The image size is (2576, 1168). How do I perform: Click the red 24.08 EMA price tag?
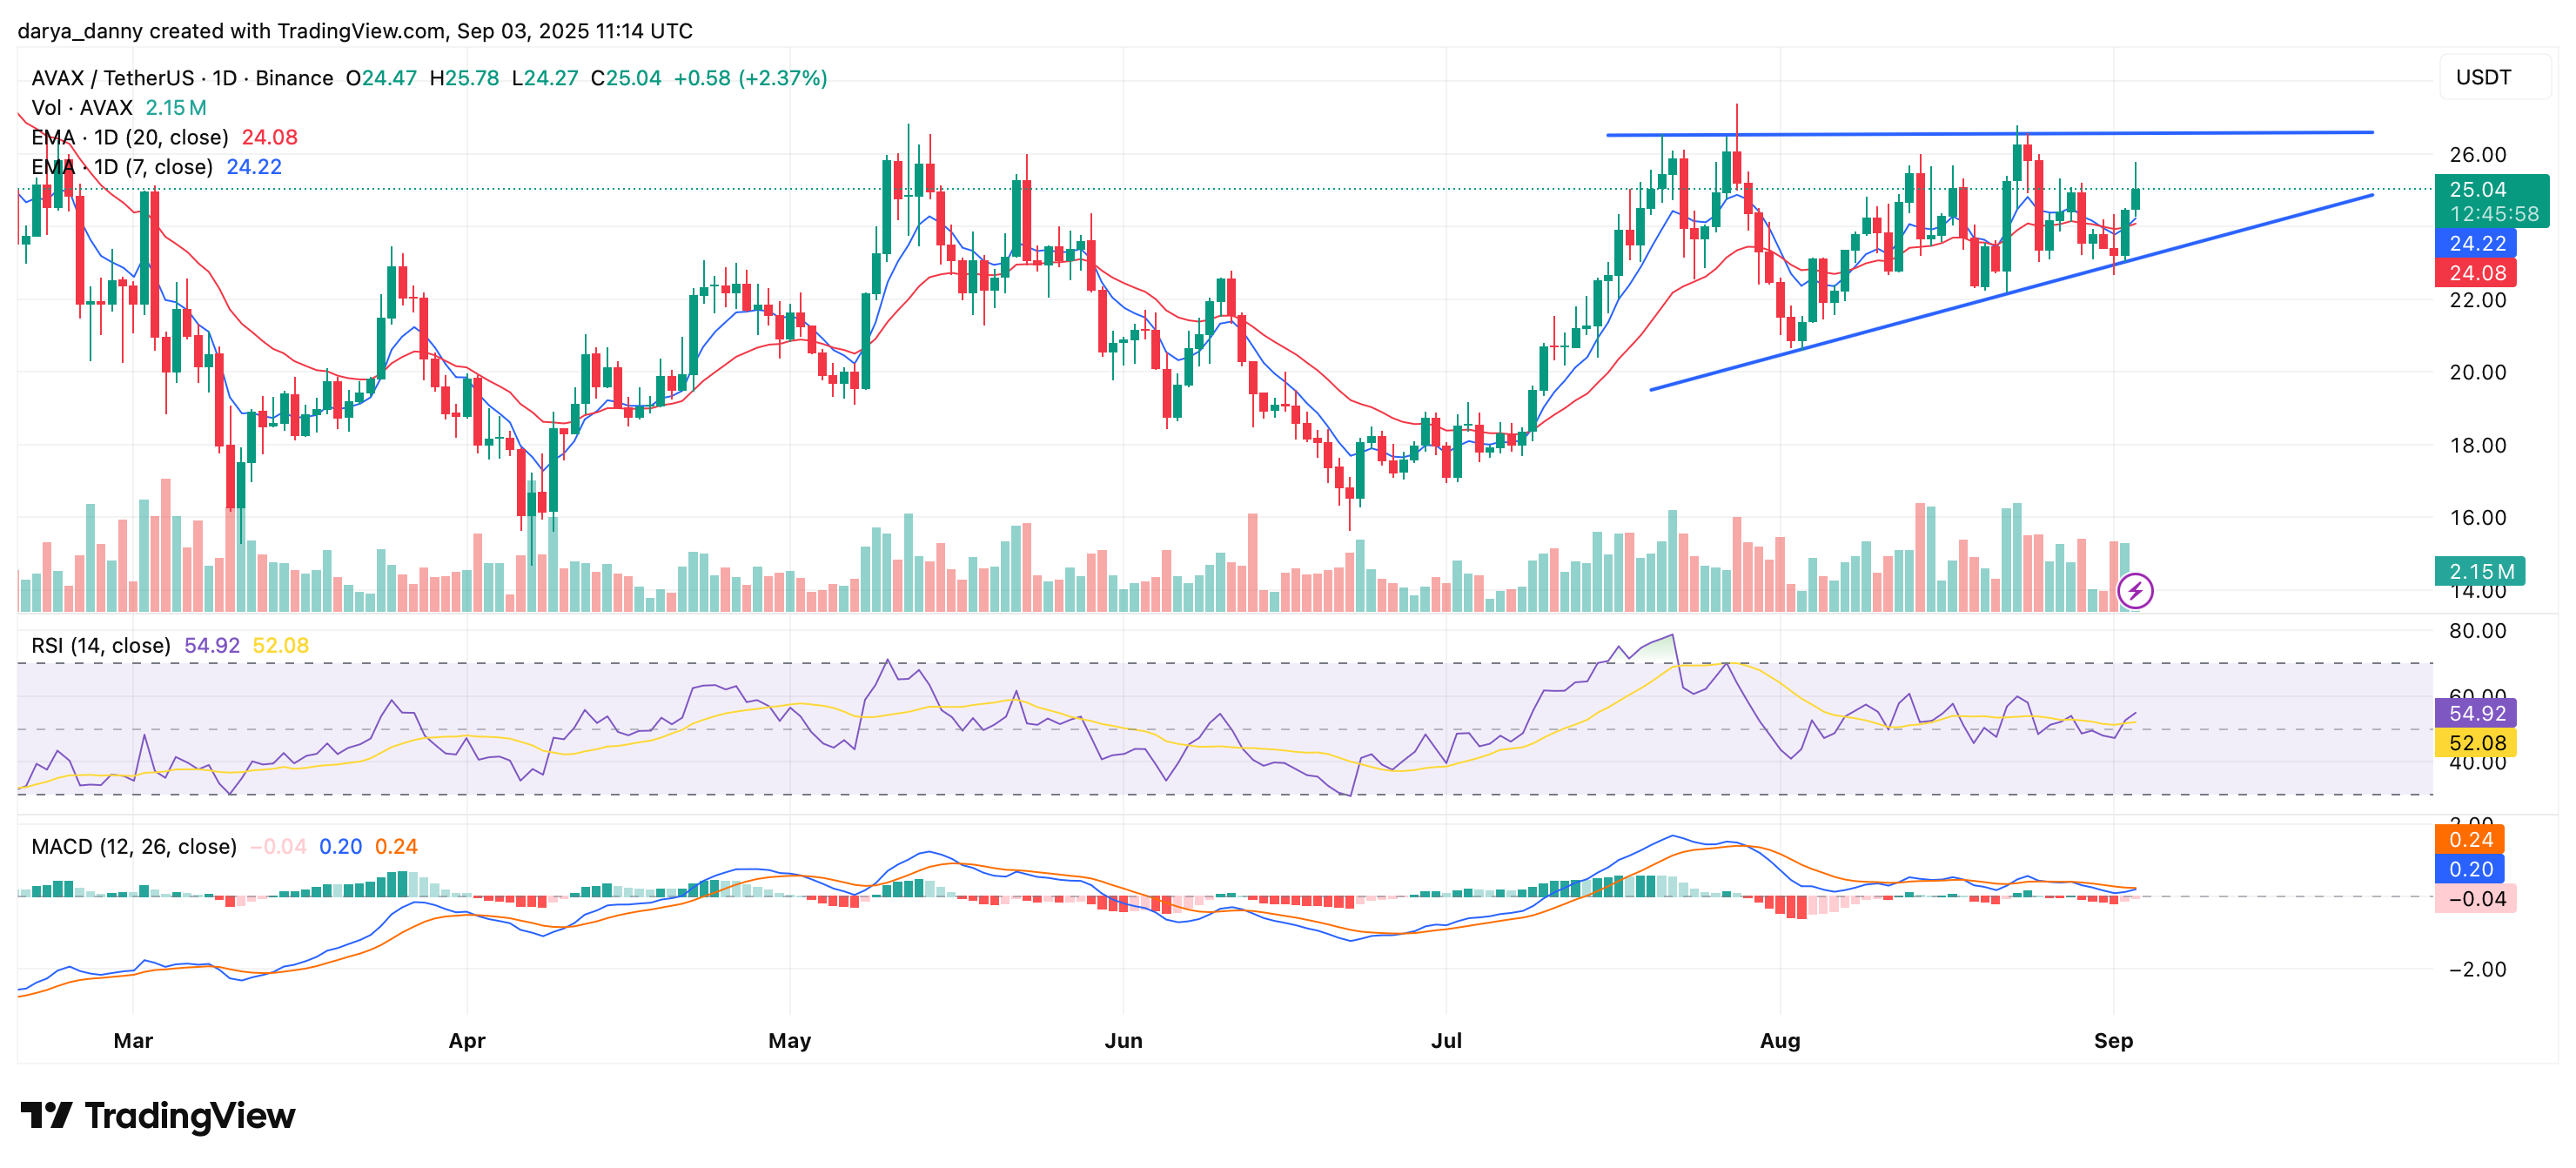pos(2478,272)
